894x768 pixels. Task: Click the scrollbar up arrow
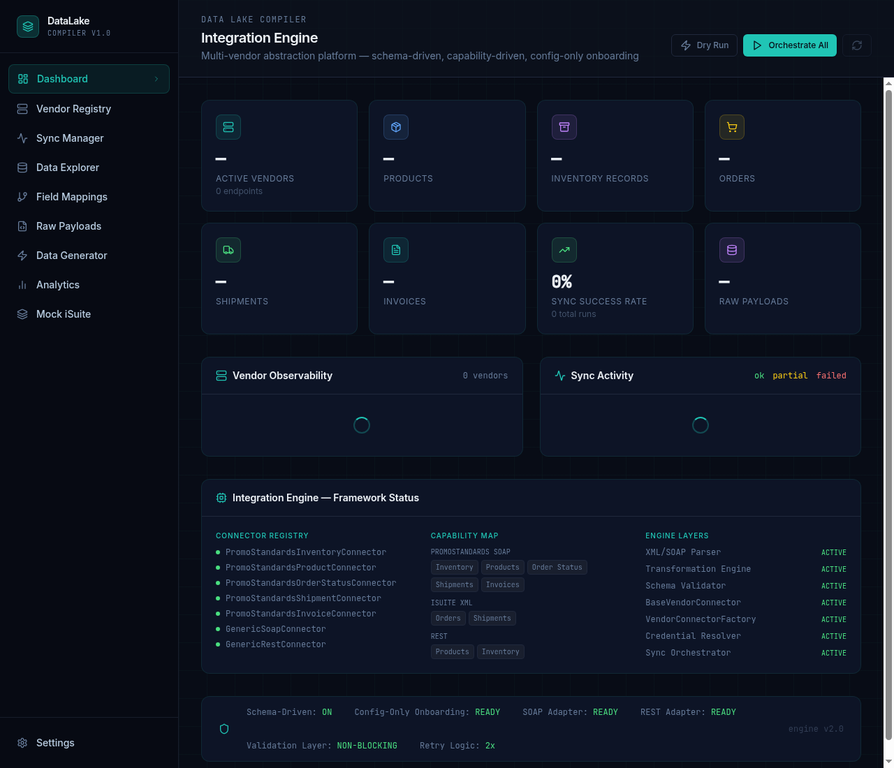(x=888, y=83)
